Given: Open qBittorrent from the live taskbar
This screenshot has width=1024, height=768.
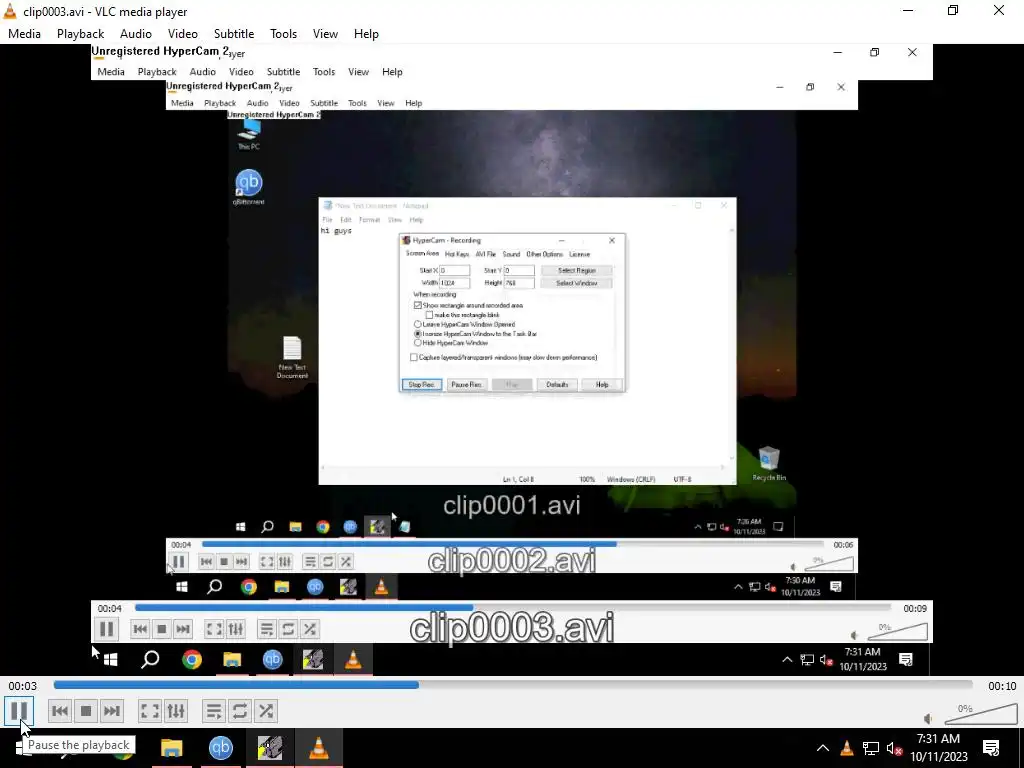Looking at the screenshot, I should (221, 748).
